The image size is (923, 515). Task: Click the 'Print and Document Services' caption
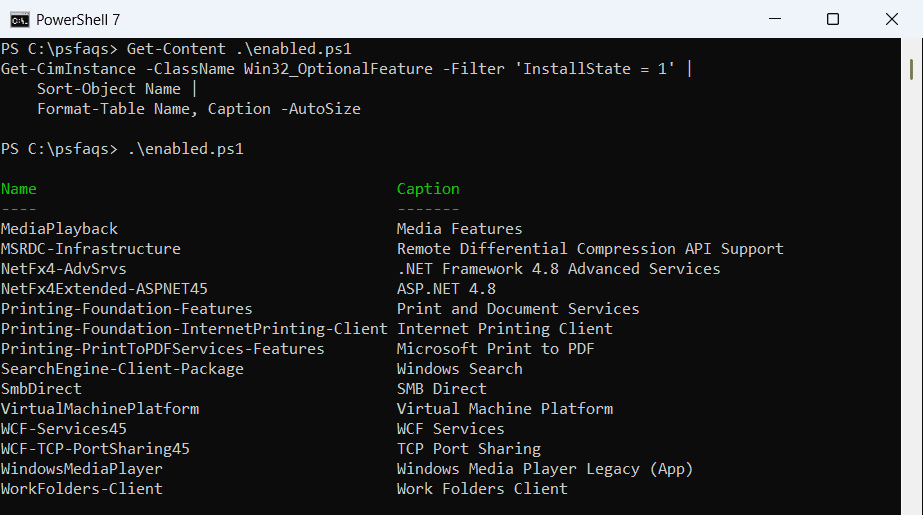click(x=517, y=309)
